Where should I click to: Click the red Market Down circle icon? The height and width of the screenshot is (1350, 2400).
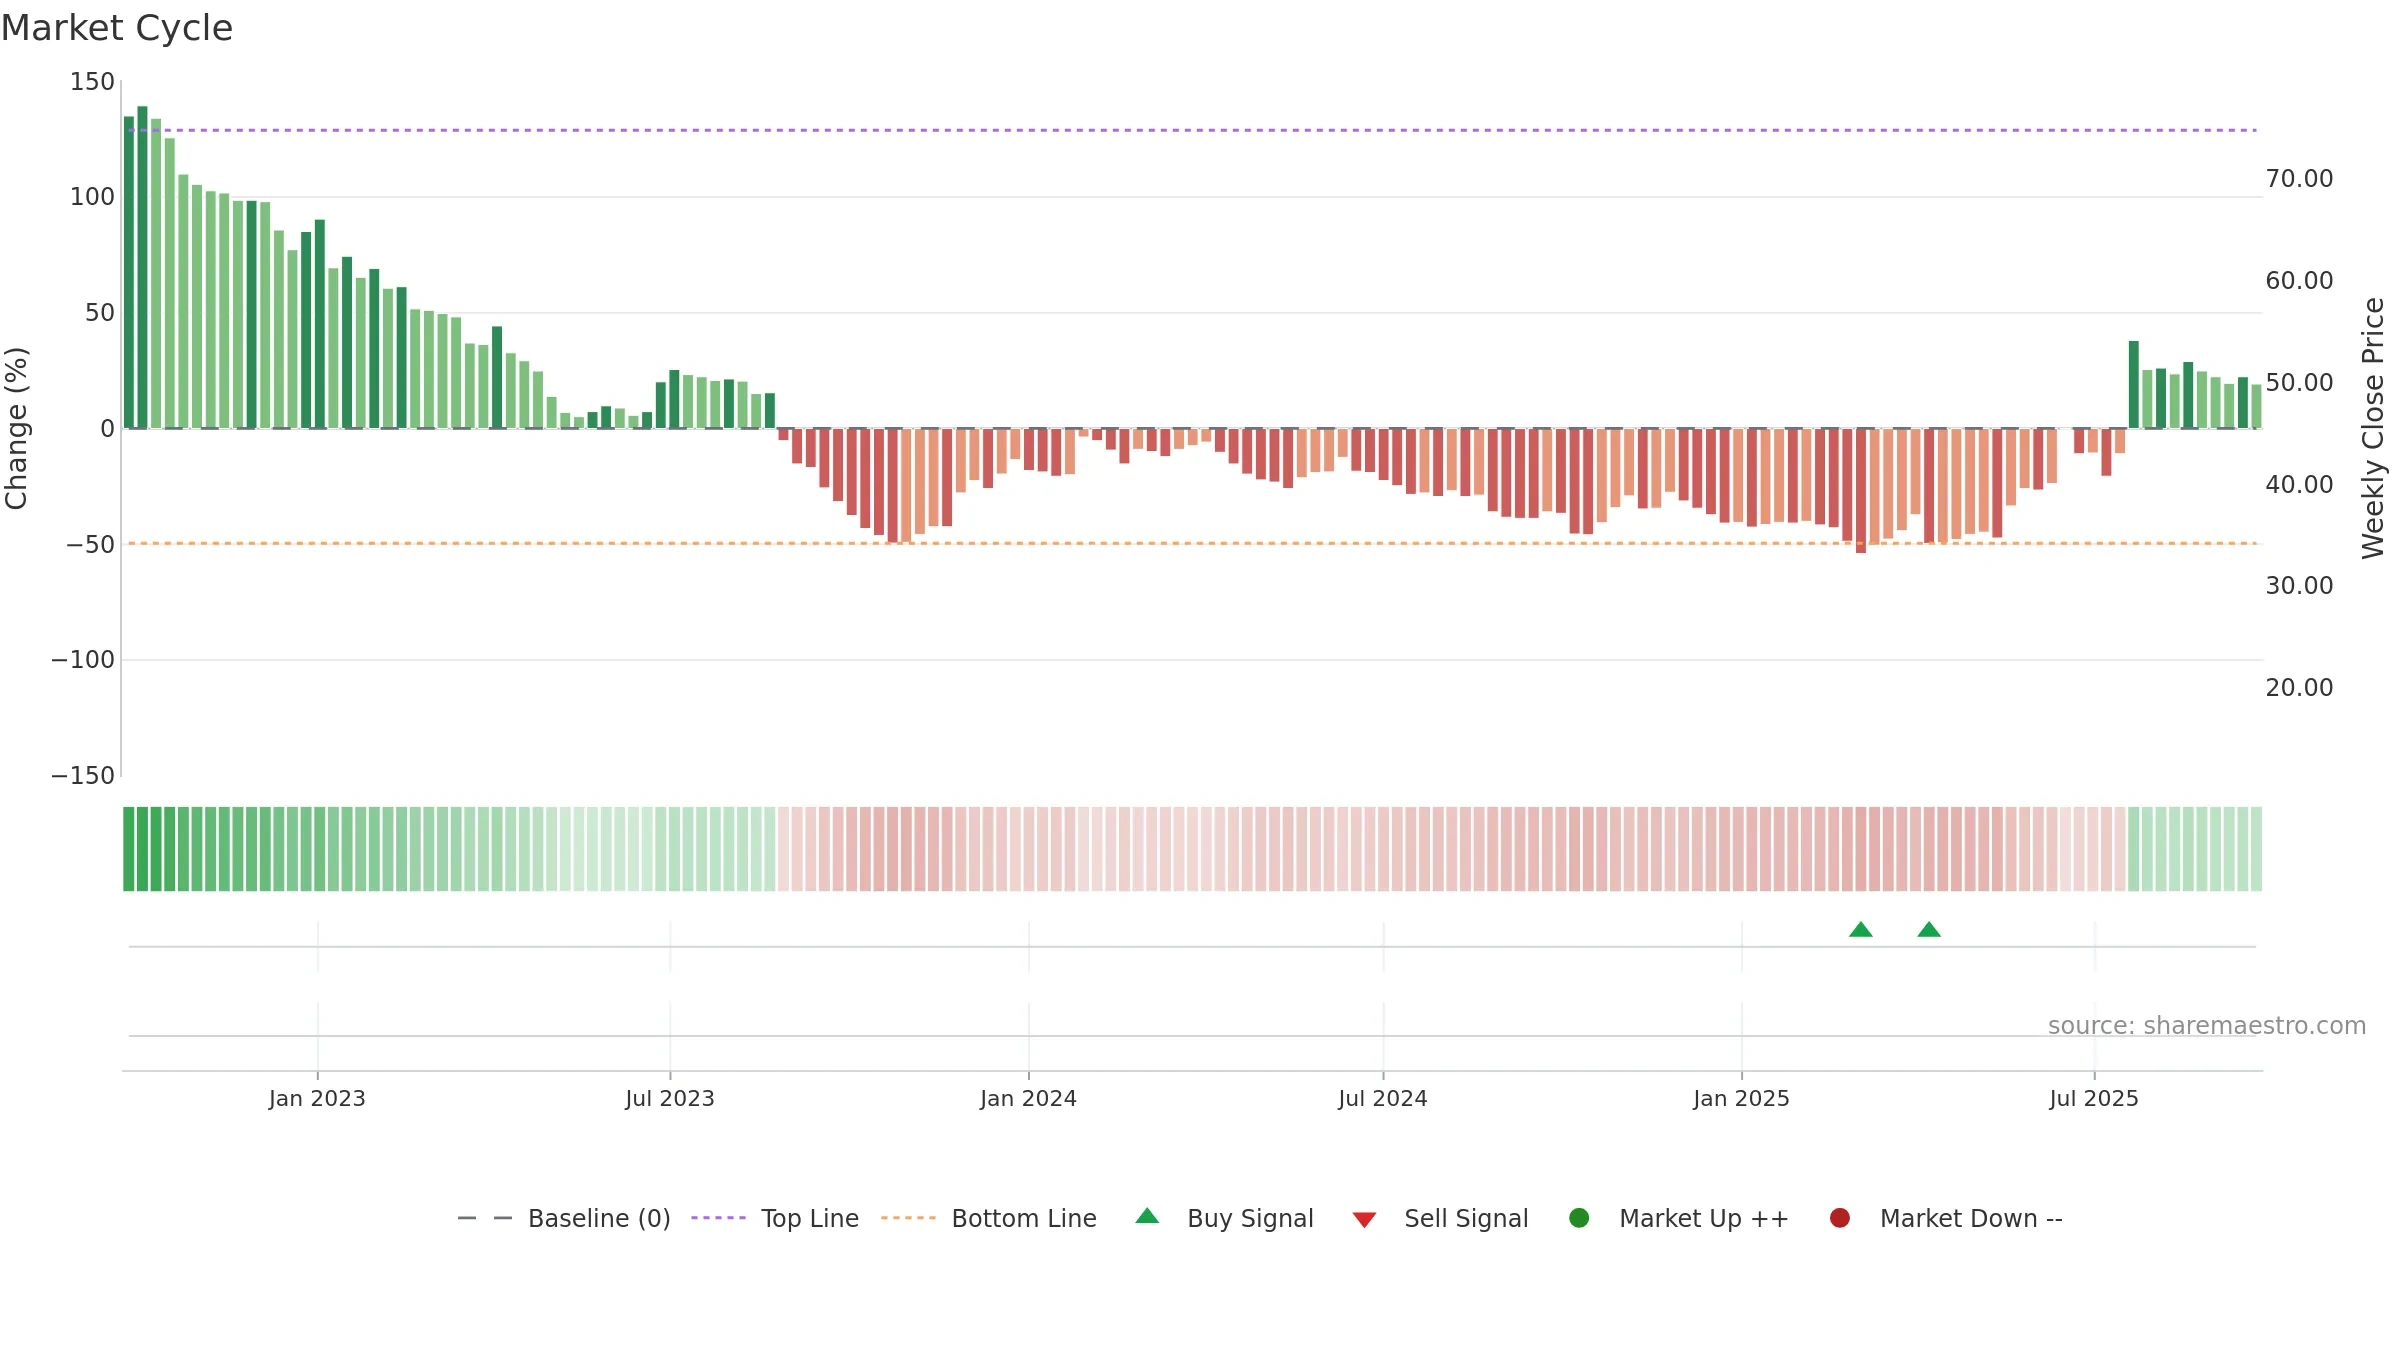1839,1218
